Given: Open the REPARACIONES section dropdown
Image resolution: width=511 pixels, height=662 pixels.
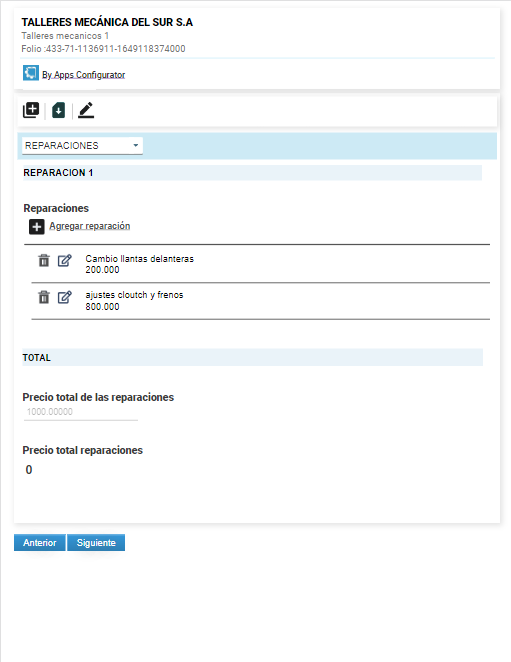Looking at the screenshot, I should (82, 146).
